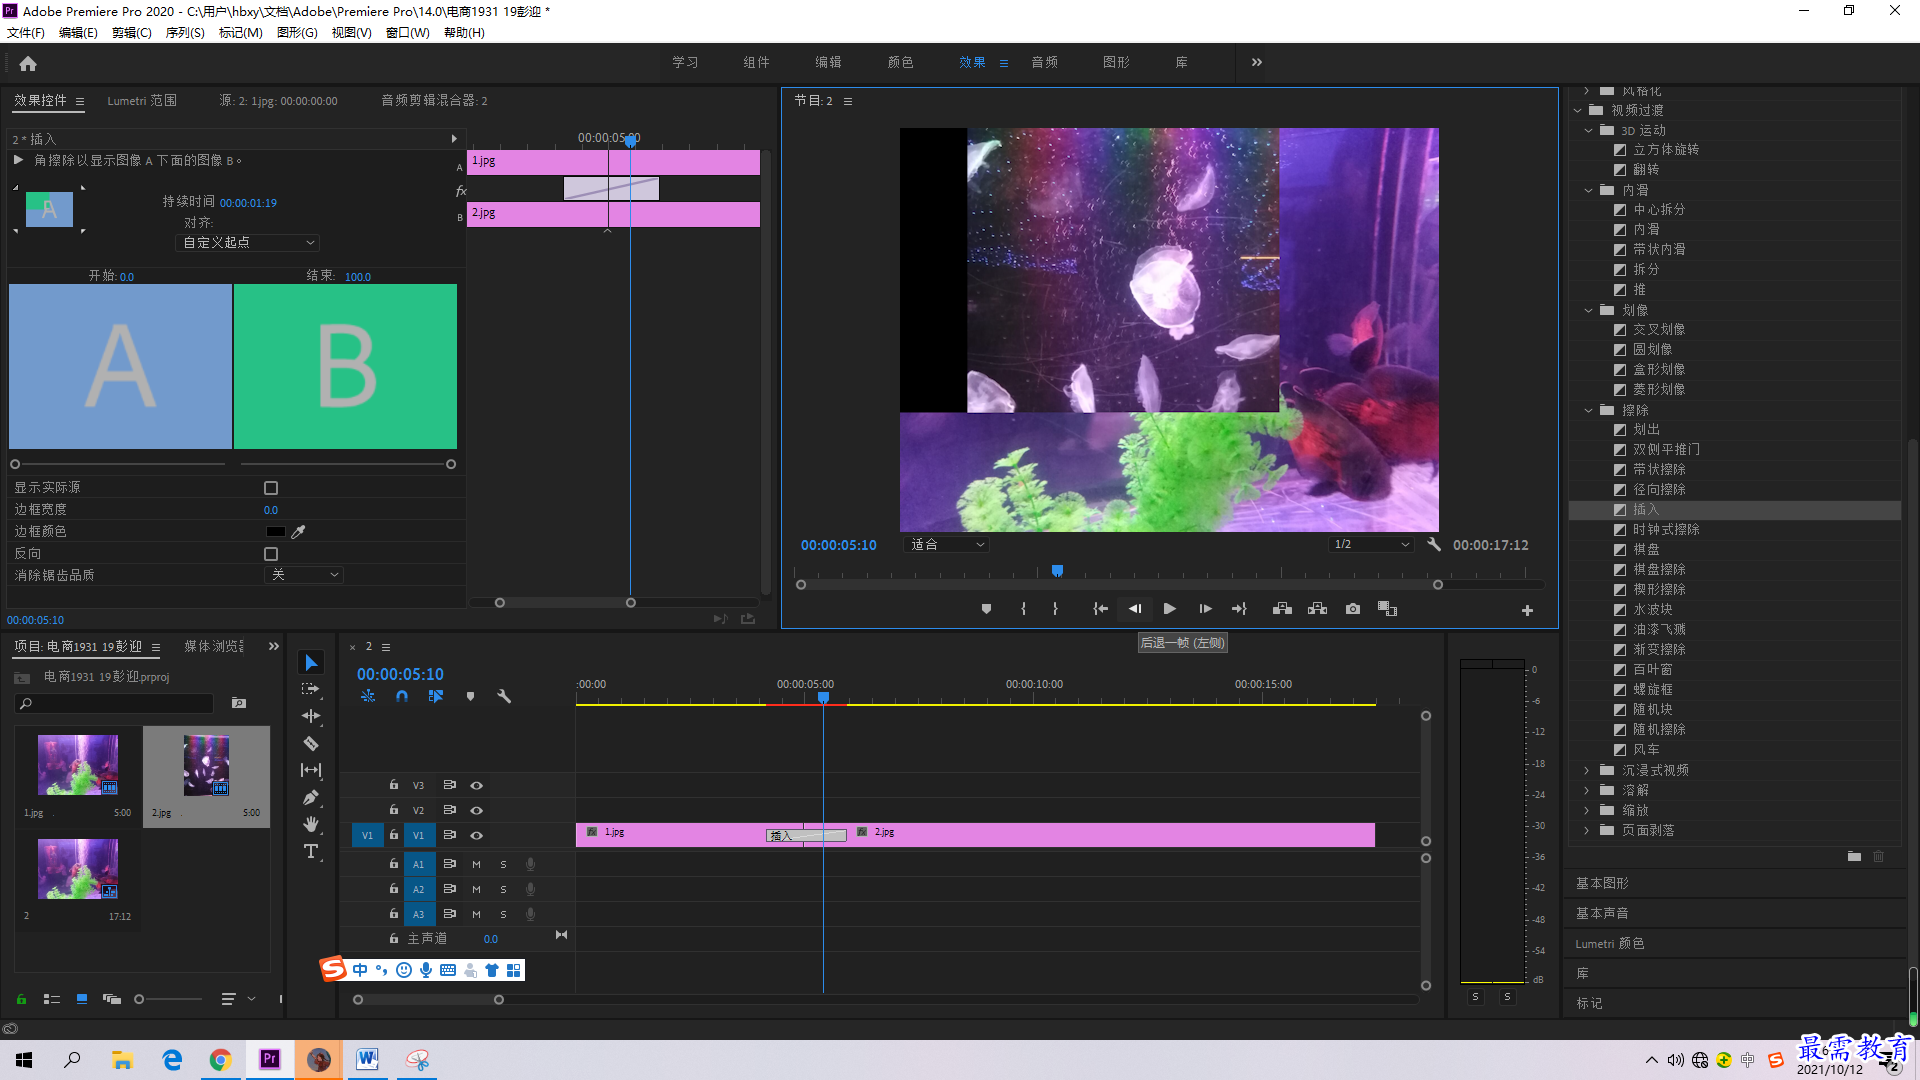Select the Hand tool

pyautogui.click(x=311, y=824)
